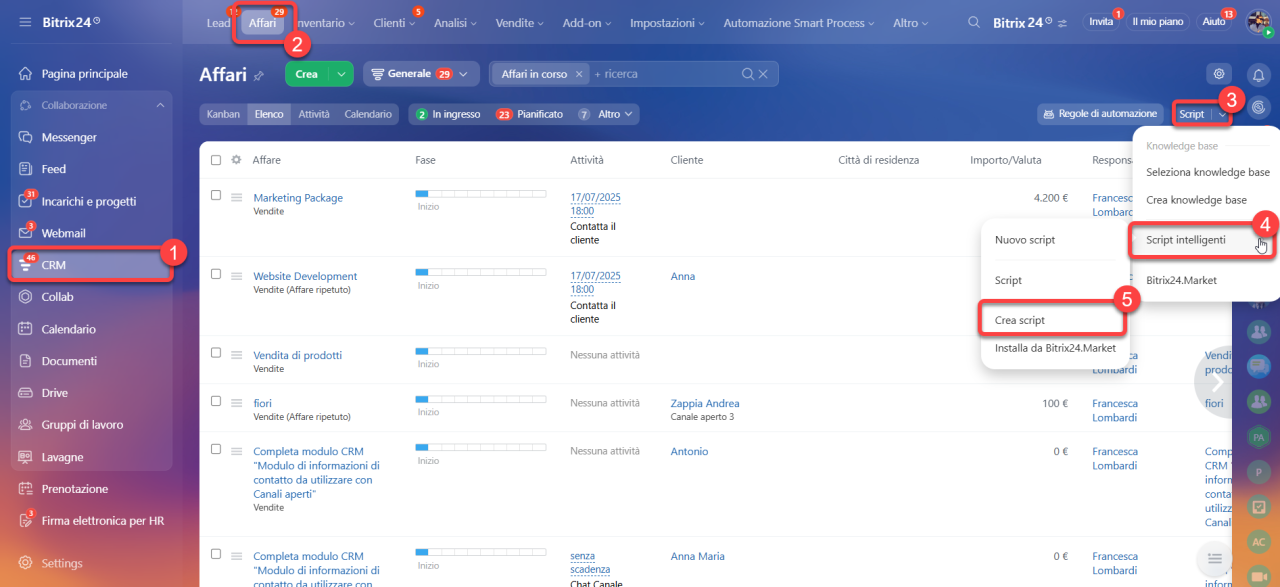The width and height of the screenshot is (1280, 587).
Task: Check the checkbox for the Antonio deal row
Action: (x=216, y=449)
